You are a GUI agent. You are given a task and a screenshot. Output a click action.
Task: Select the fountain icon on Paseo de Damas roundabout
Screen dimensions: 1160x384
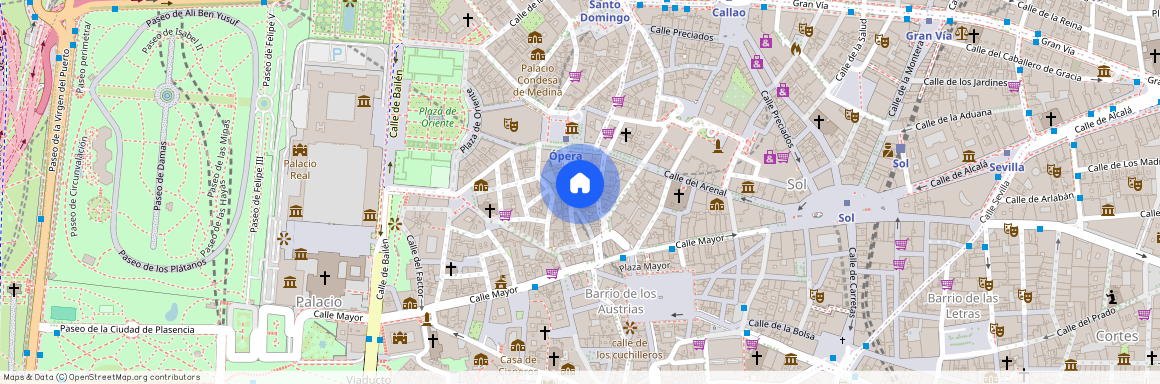pos(166,95)
